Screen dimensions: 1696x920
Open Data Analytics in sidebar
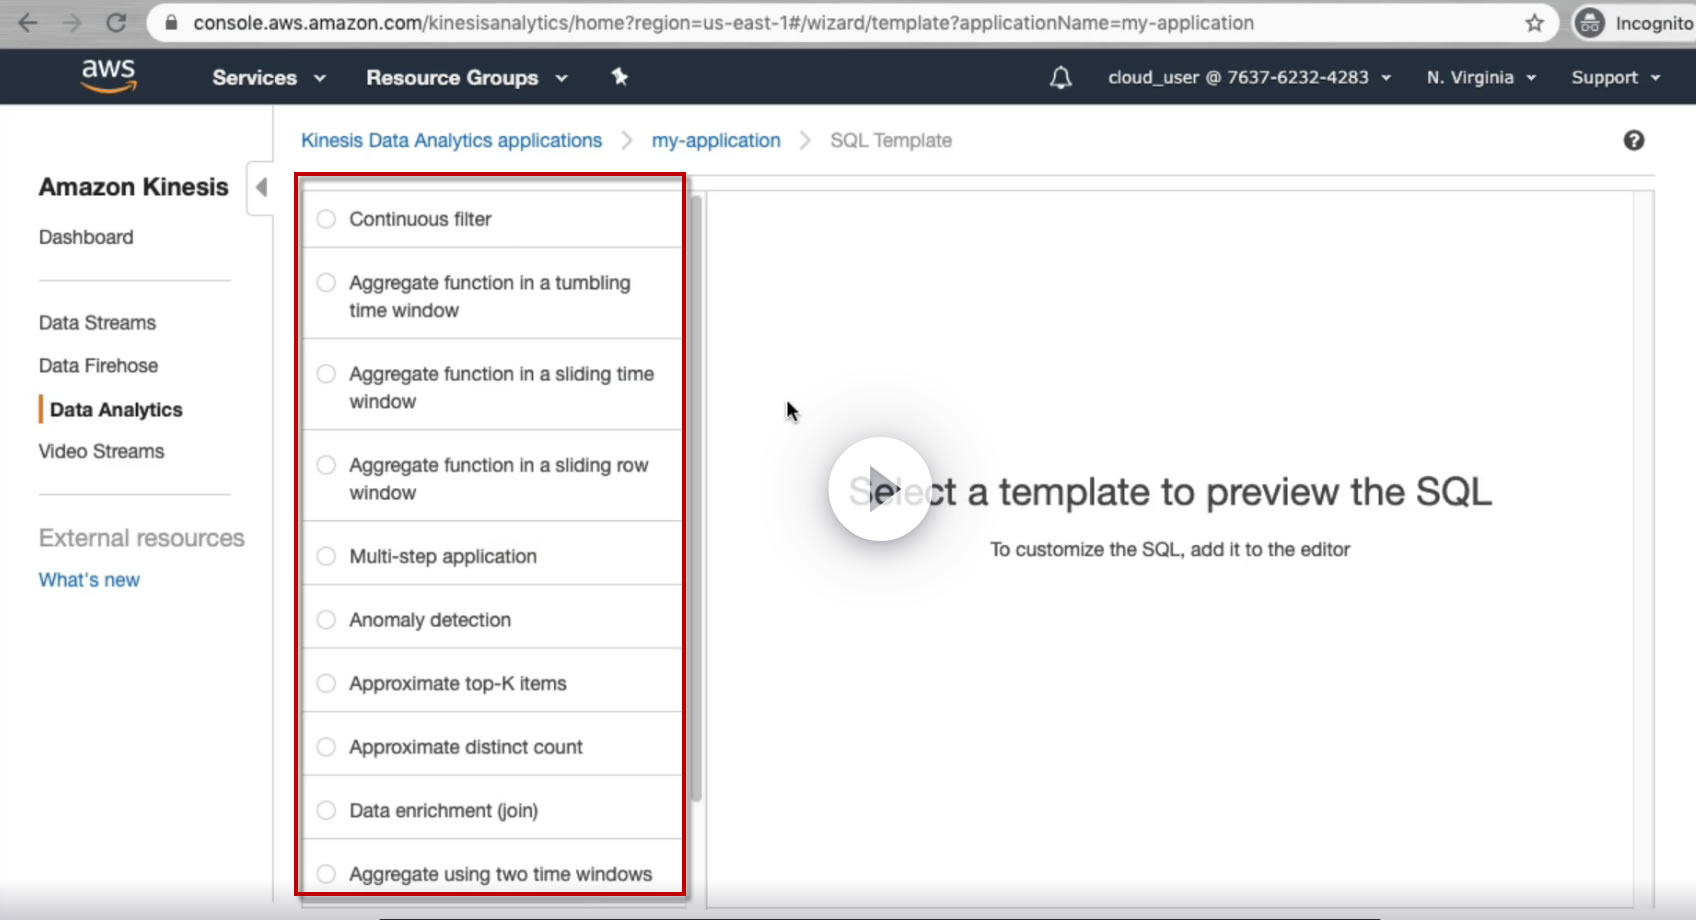(116, 410)
